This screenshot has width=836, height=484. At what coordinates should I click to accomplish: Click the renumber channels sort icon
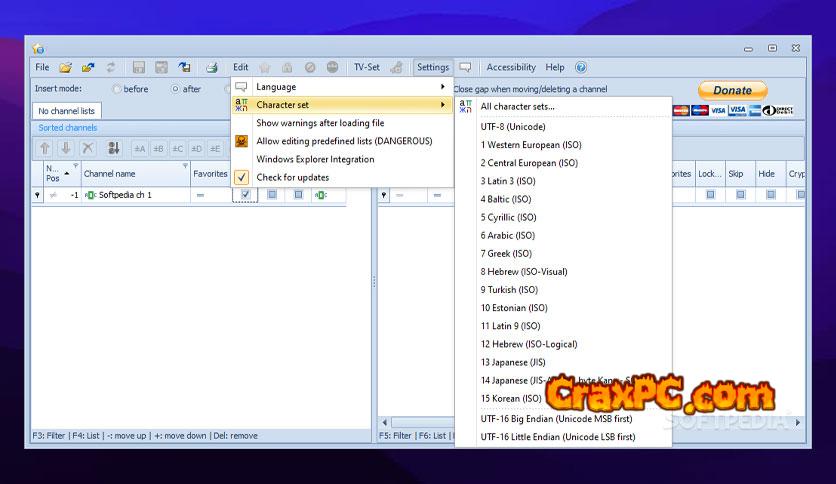click(x=113, y=148)
